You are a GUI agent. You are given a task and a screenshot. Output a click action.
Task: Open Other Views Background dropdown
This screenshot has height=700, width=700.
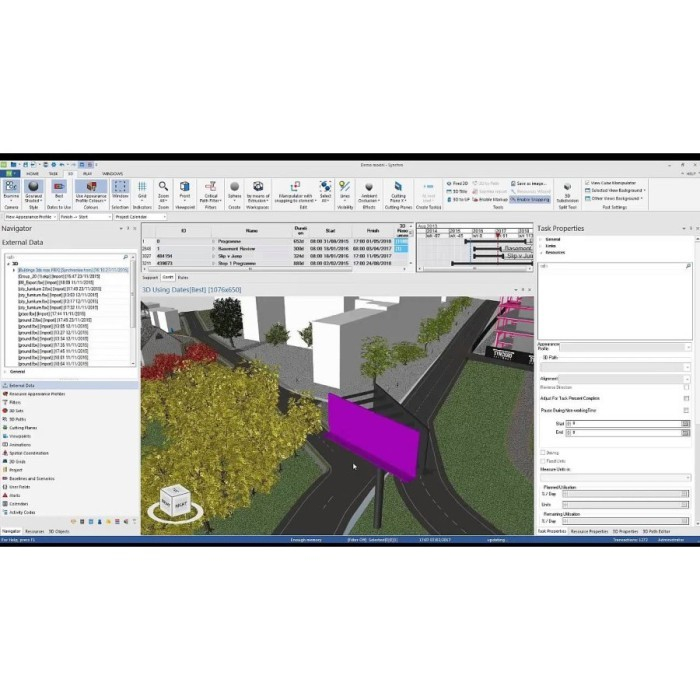(x=614, y=199)
